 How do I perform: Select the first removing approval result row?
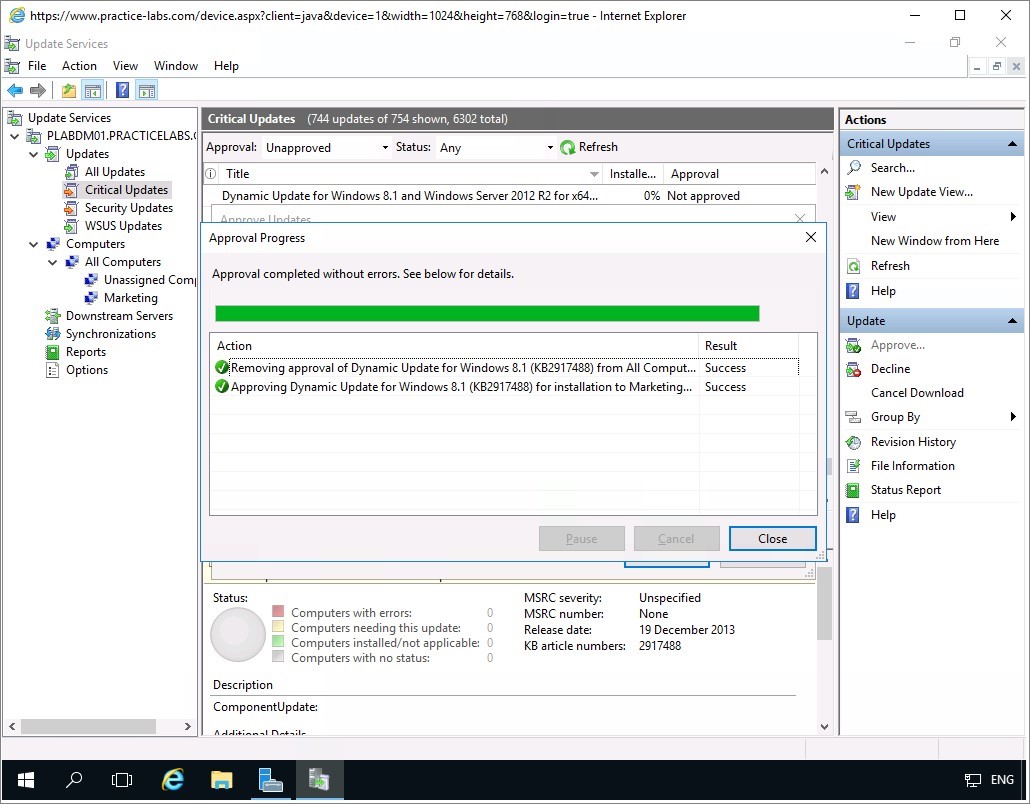pos(460,368)
